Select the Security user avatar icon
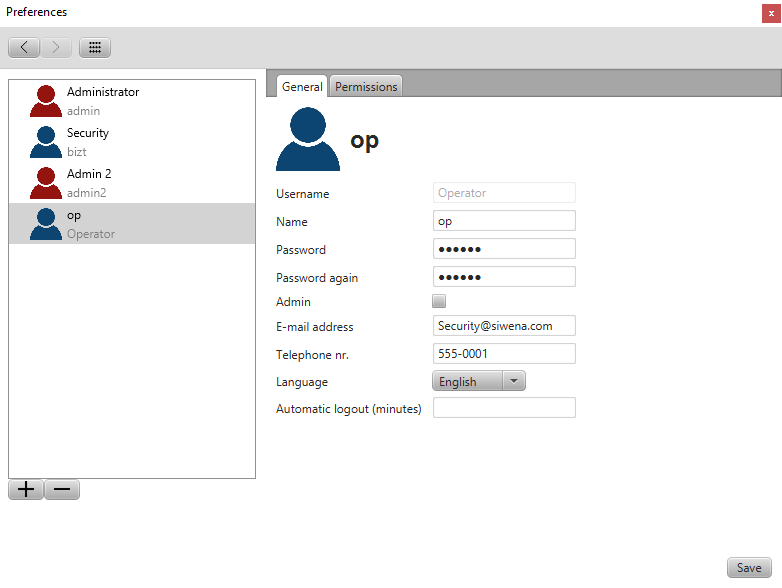Screen dimensions: 782x588 [46, 142]
